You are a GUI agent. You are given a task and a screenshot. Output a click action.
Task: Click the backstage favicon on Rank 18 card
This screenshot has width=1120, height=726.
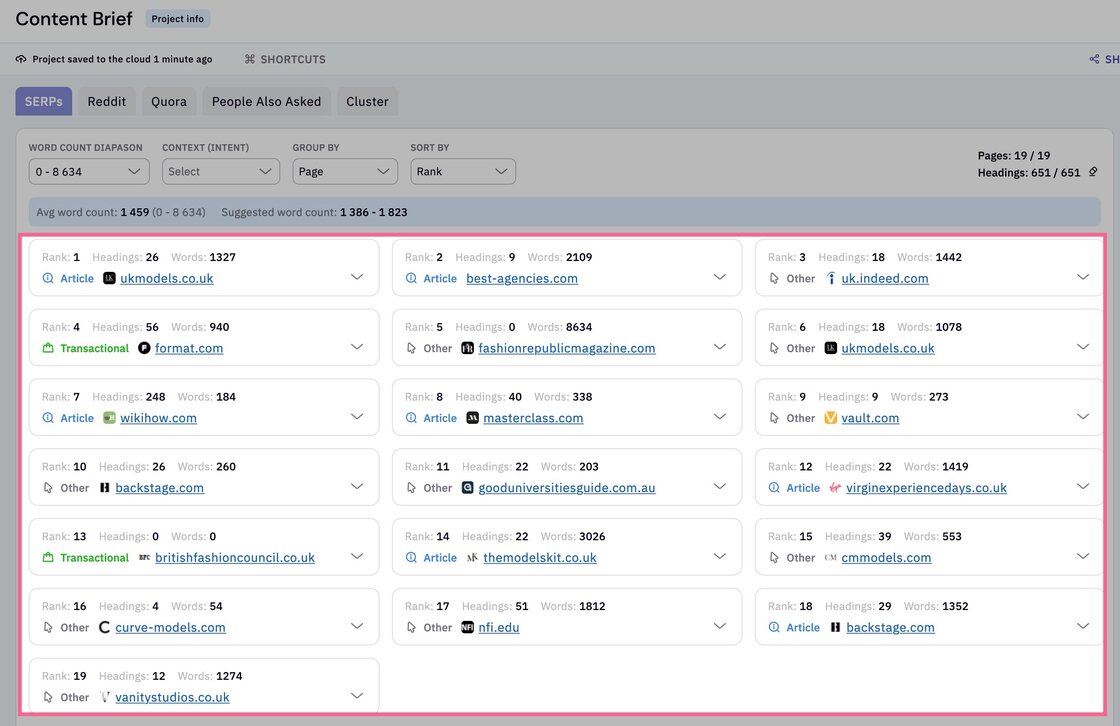coord(835,627)
